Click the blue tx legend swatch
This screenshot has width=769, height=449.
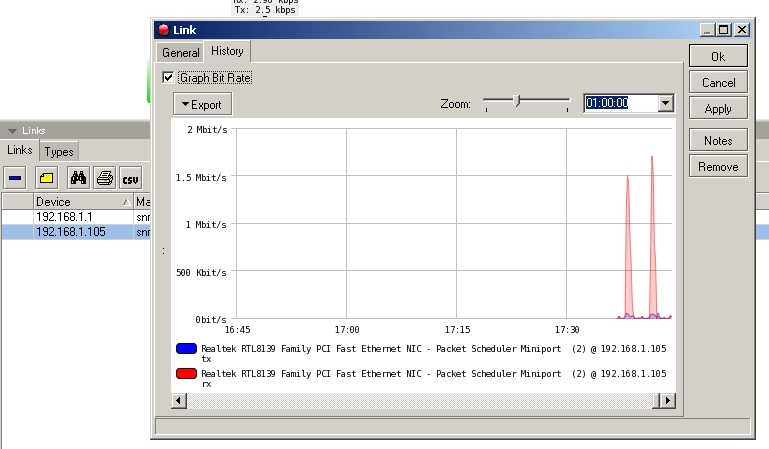pyautogui.click(x=186, y=349)
